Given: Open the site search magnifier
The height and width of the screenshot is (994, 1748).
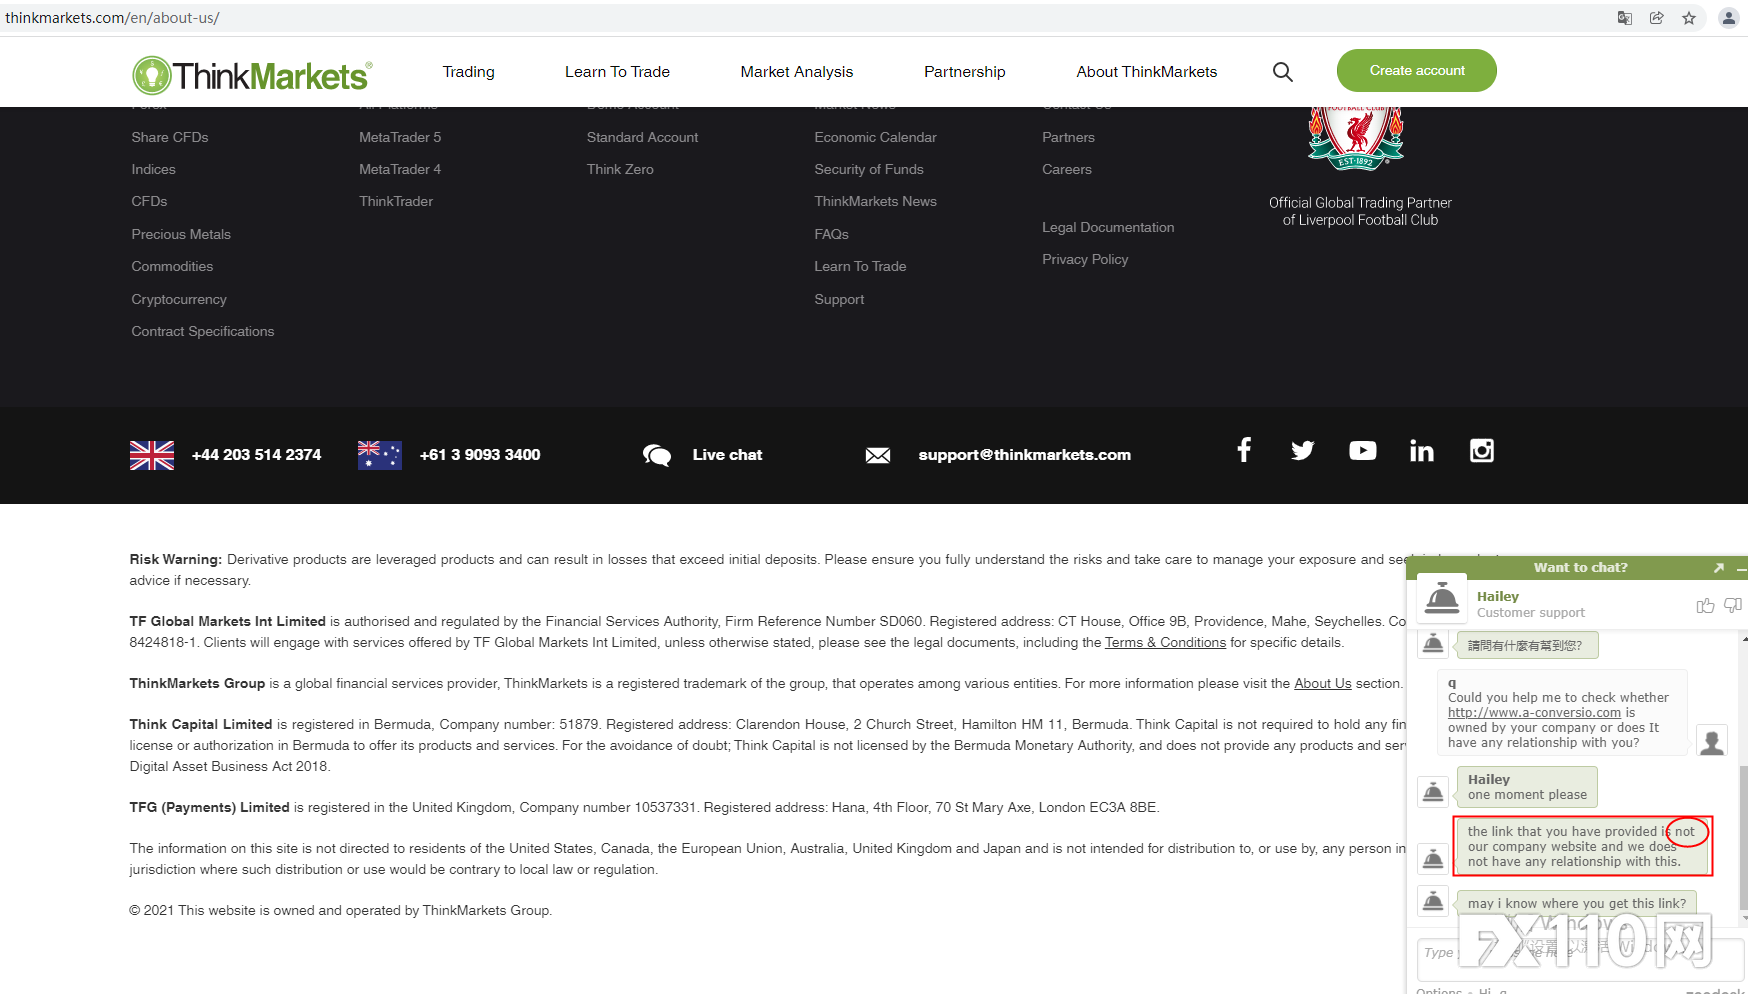Looking at the screenshot, I should pos(1282,72).
